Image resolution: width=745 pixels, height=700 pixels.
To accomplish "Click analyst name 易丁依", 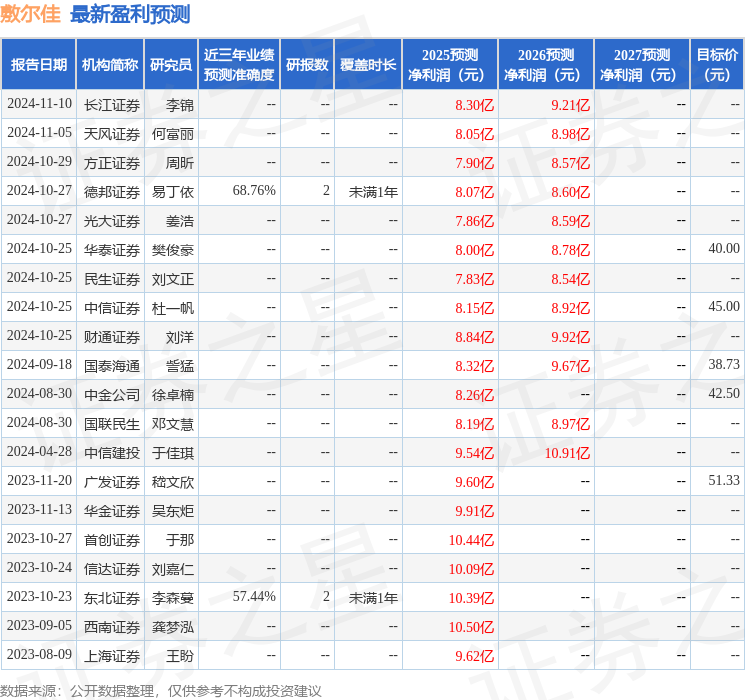I will [x=172, y=192].
